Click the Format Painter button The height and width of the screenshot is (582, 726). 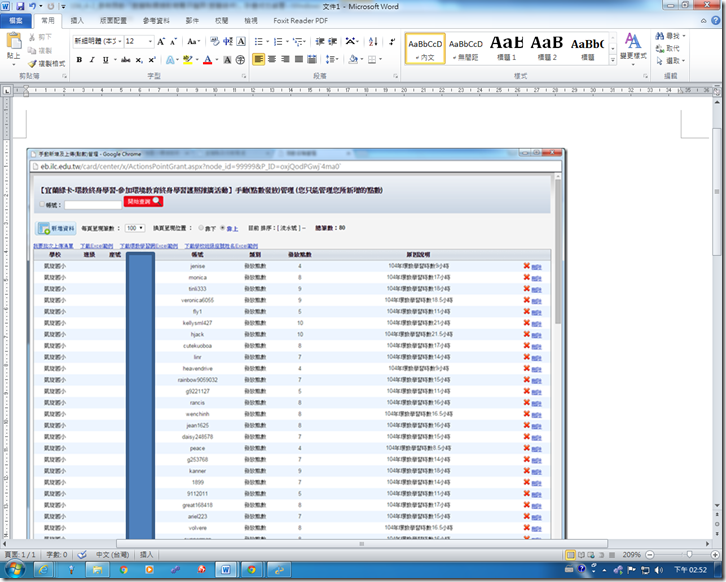click(x=46, y=63)
